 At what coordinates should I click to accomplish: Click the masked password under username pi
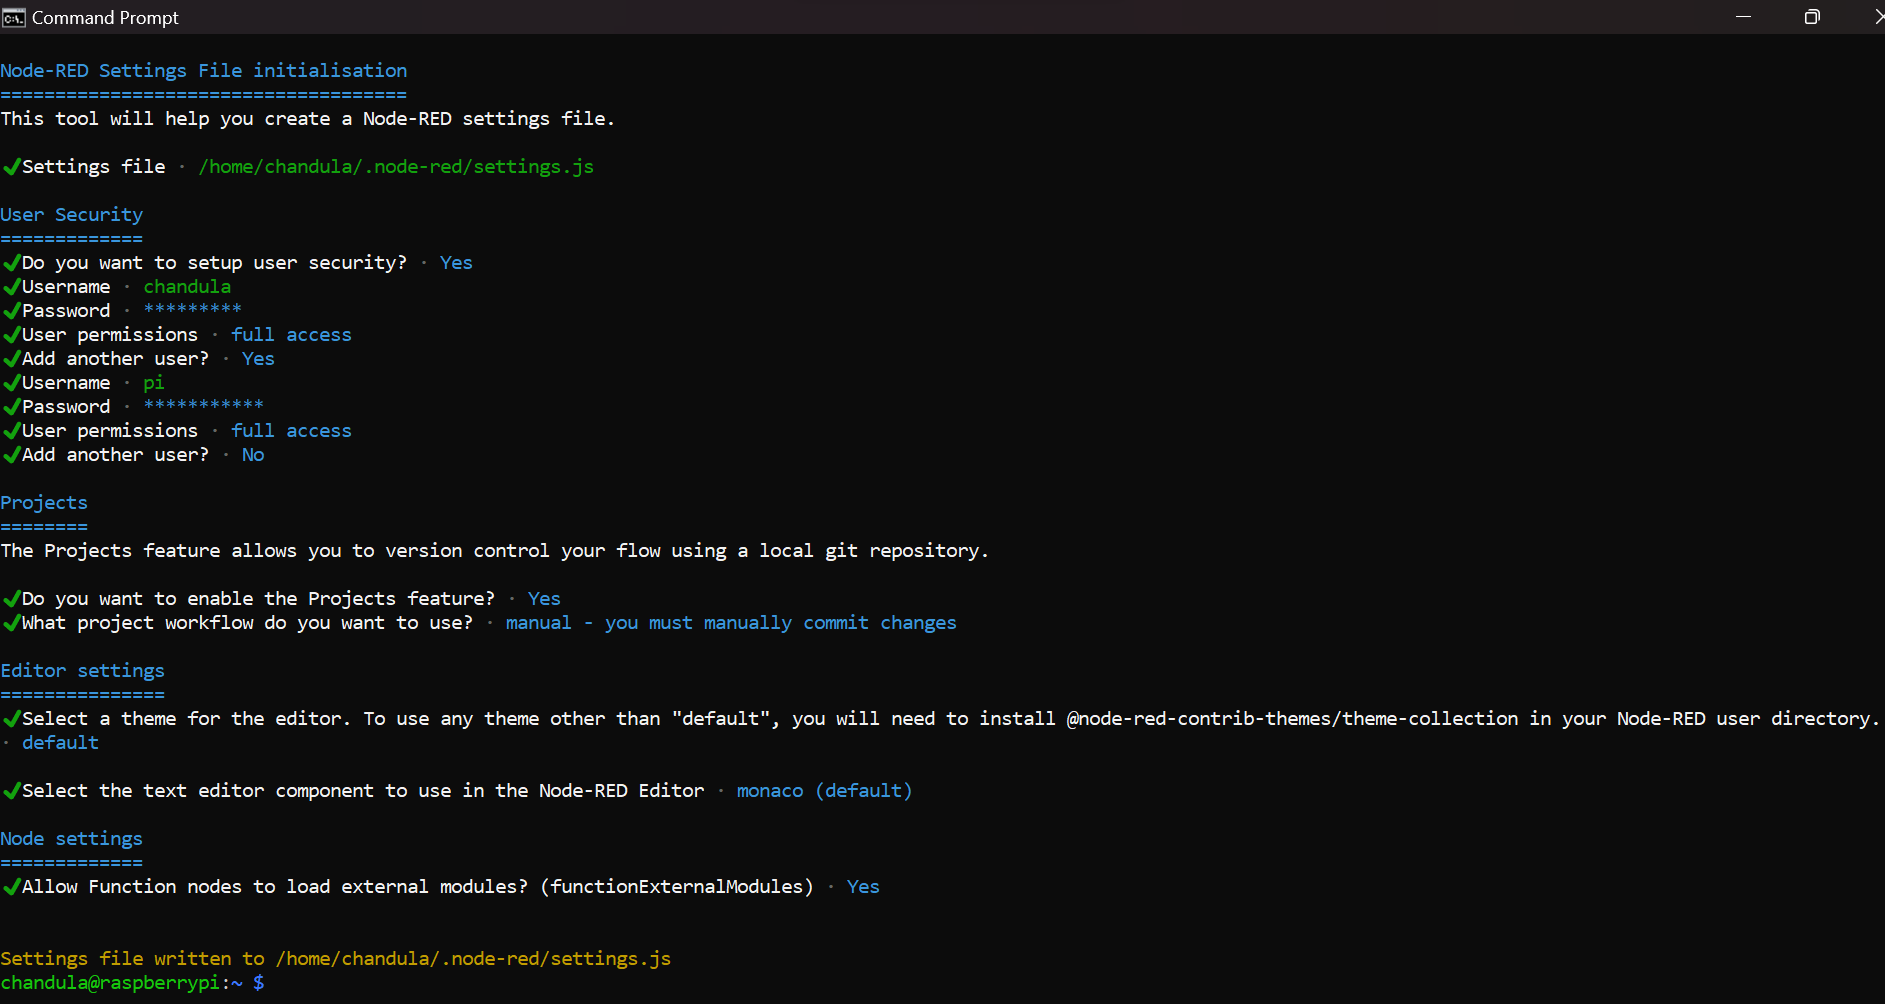pyautogui.click(x=203, y=406)
